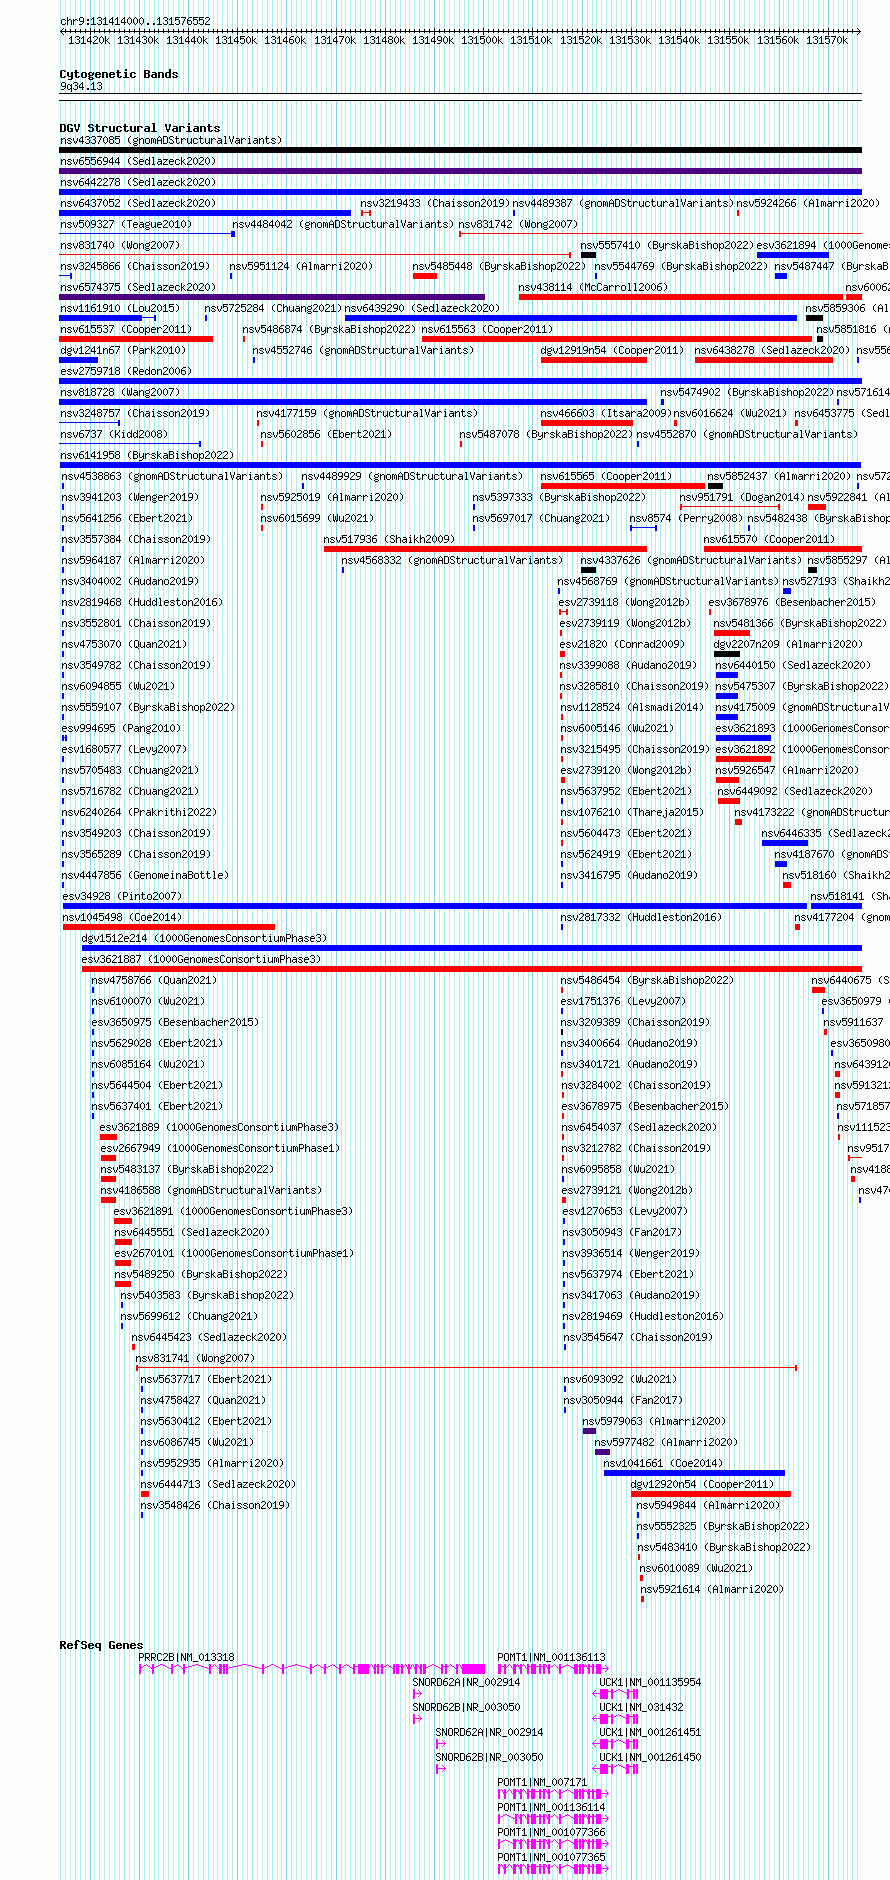Select nsv831741 (Wong2007) variant label

[195, 1358]
